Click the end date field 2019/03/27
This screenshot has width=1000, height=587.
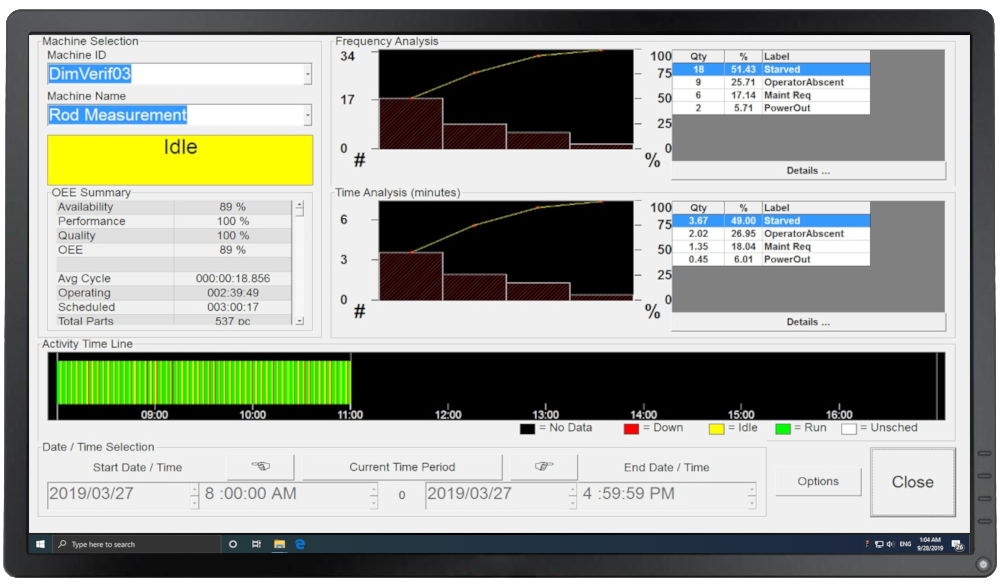pyautogui.click(x=497, y=496)
